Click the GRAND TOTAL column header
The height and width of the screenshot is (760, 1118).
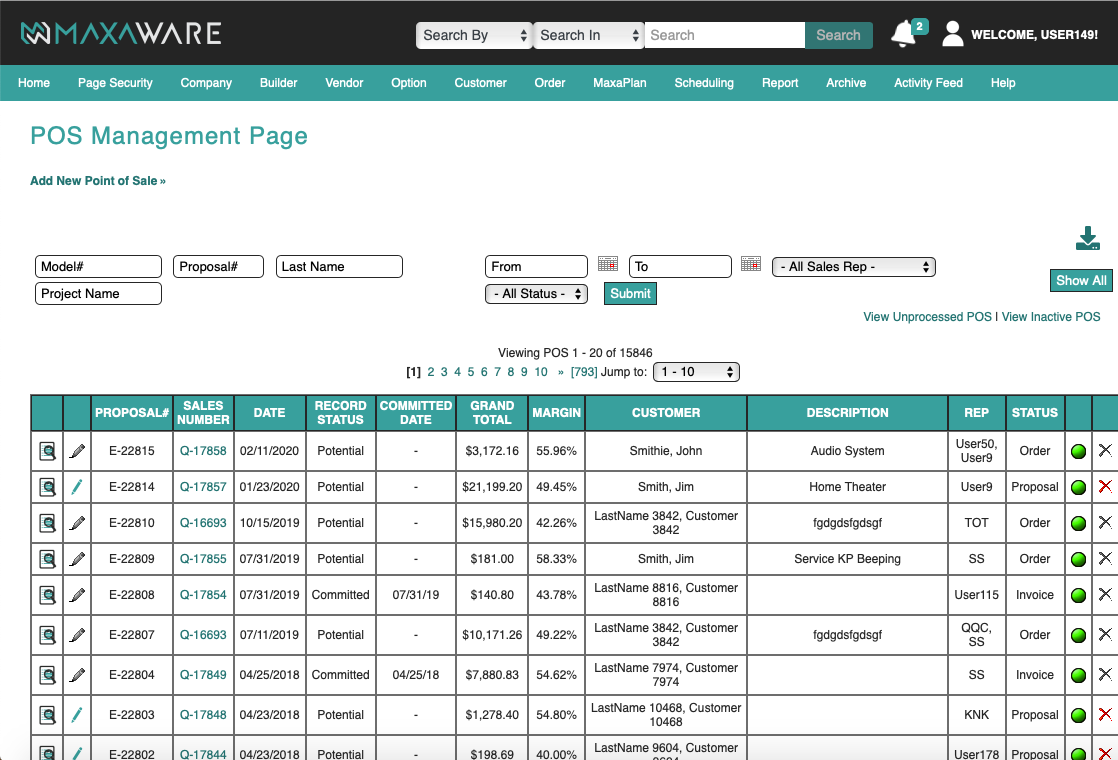[x=492, y=413]
